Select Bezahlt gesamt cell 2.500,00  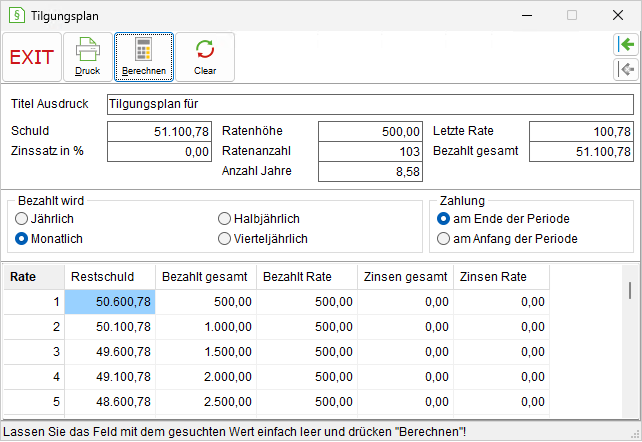pos(206,402)
